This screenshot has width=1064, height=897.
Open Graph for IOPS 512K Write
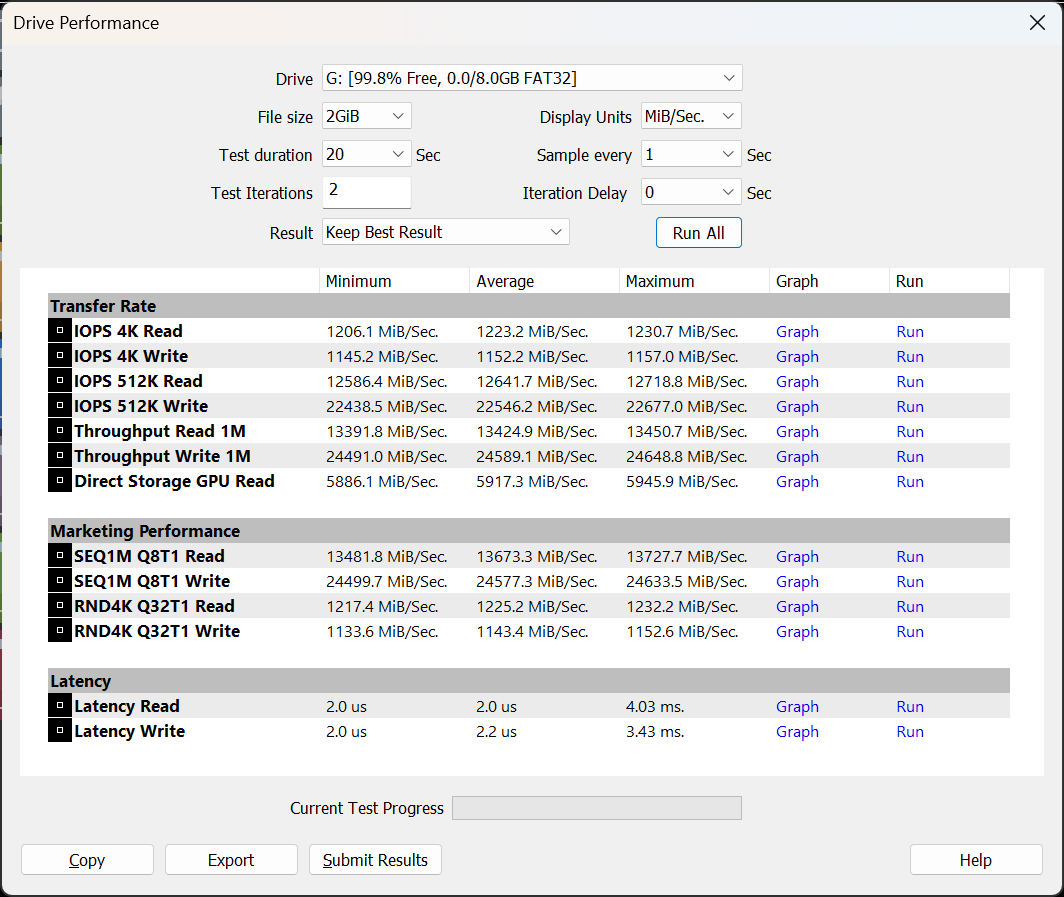(797, 406)
